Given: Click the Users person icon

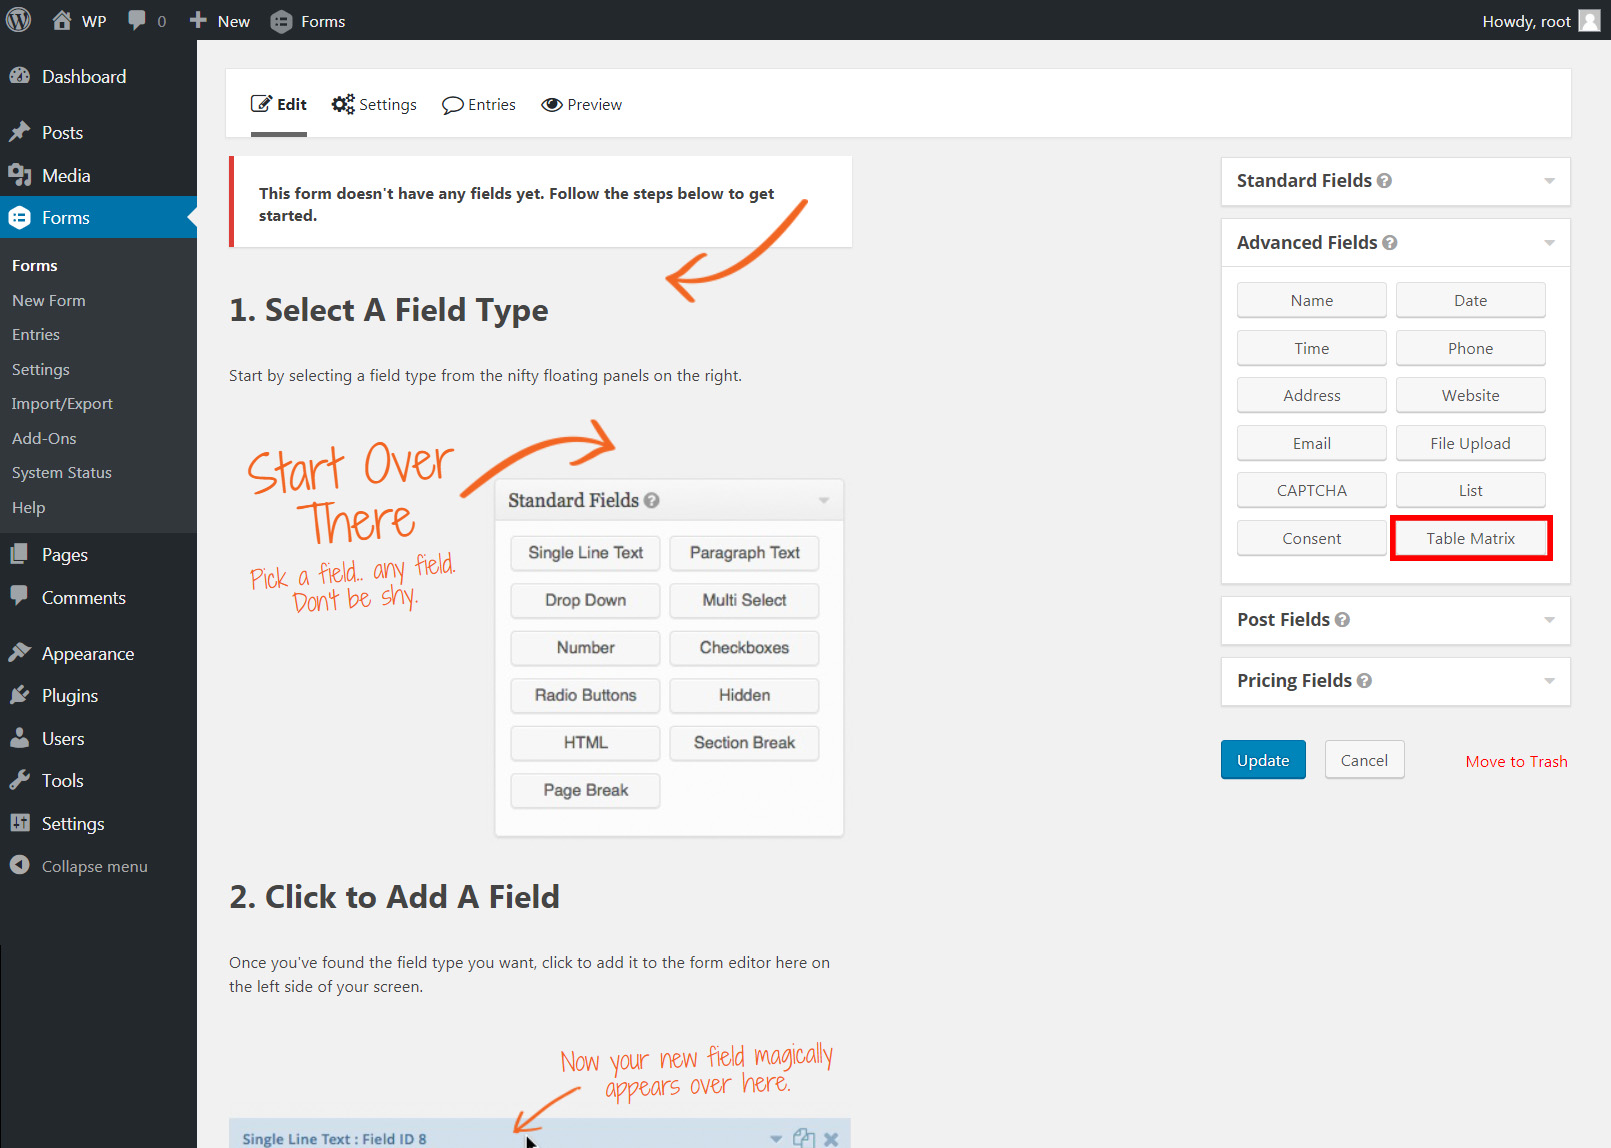Looking at the screenshot, I should coord(20,738).
